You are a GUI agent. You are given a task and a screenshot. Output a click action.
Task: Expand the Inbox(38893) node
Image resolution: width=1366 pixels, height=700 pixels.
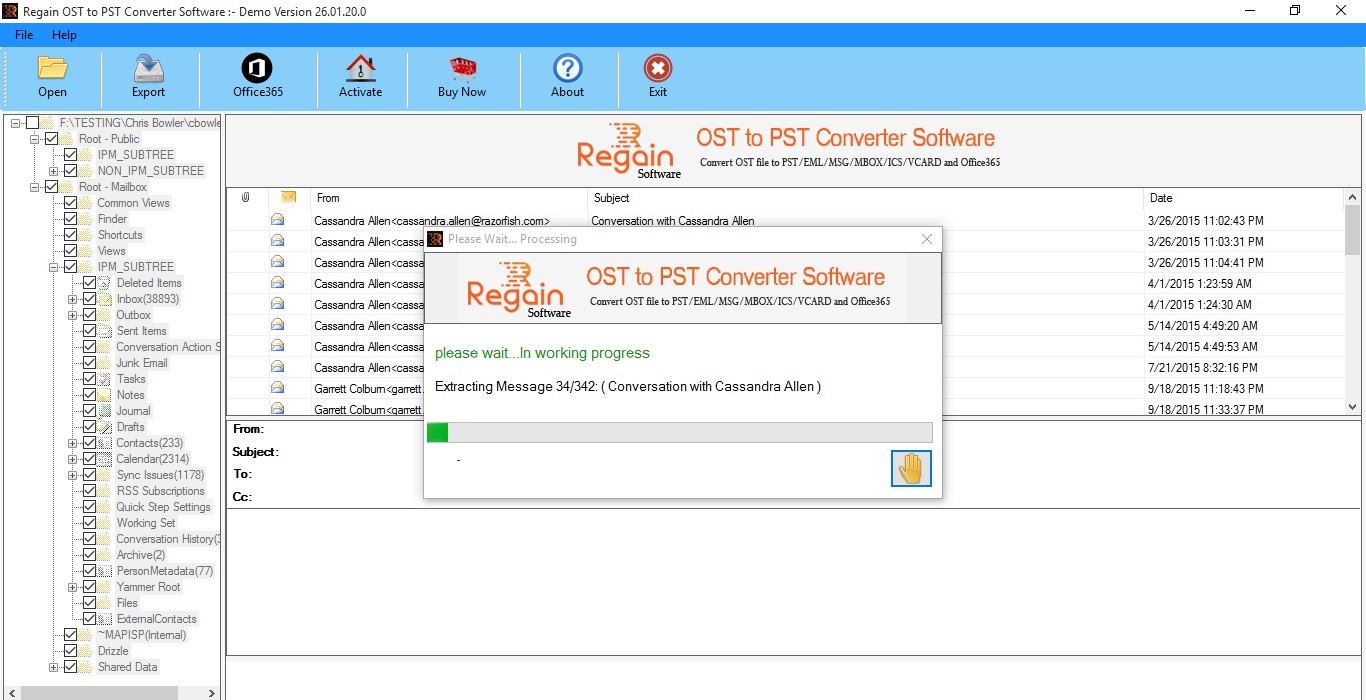[x=73, y=299]
